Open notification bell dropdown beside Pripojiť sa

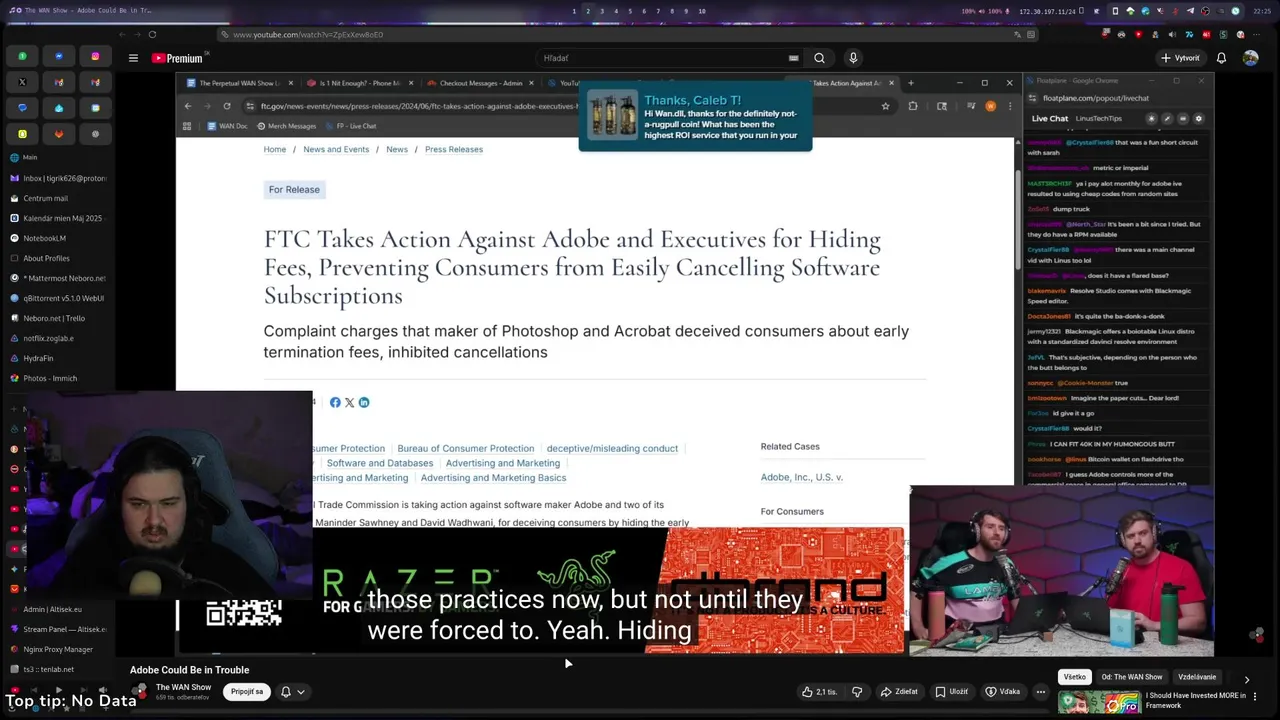point(292,691)
